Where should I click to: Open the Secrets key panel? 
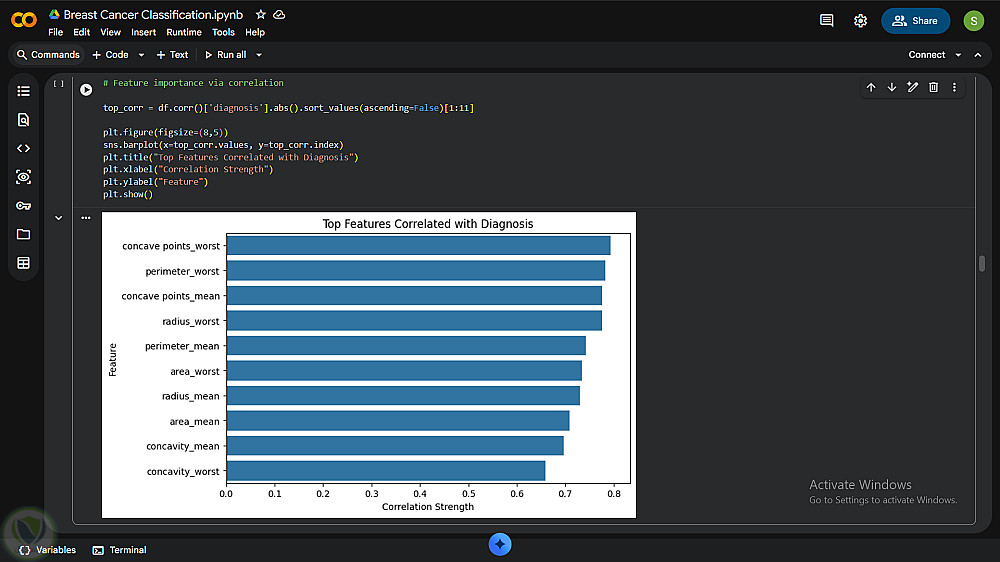(24, 206)
